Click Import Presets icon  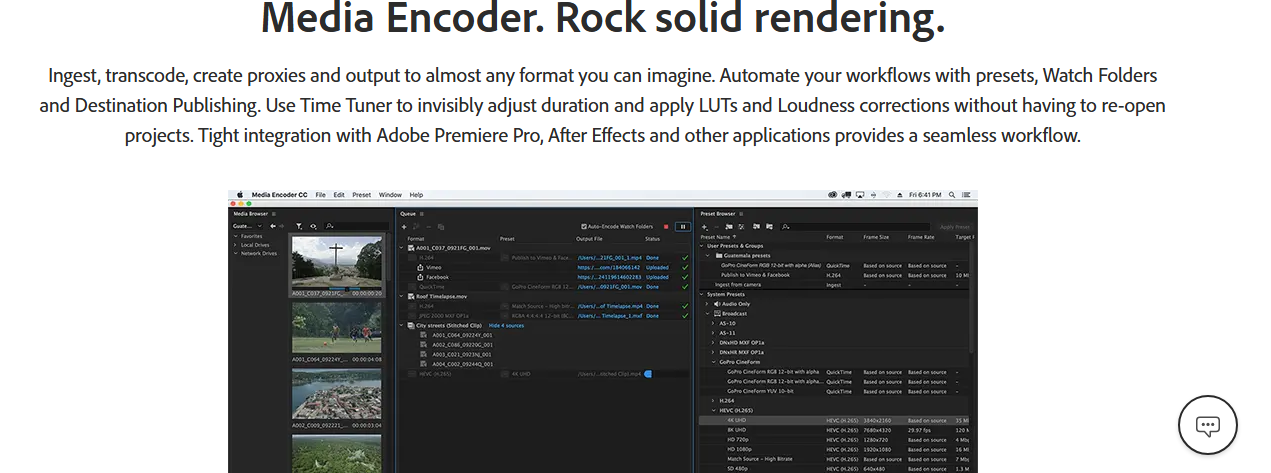tap(756, 227)
